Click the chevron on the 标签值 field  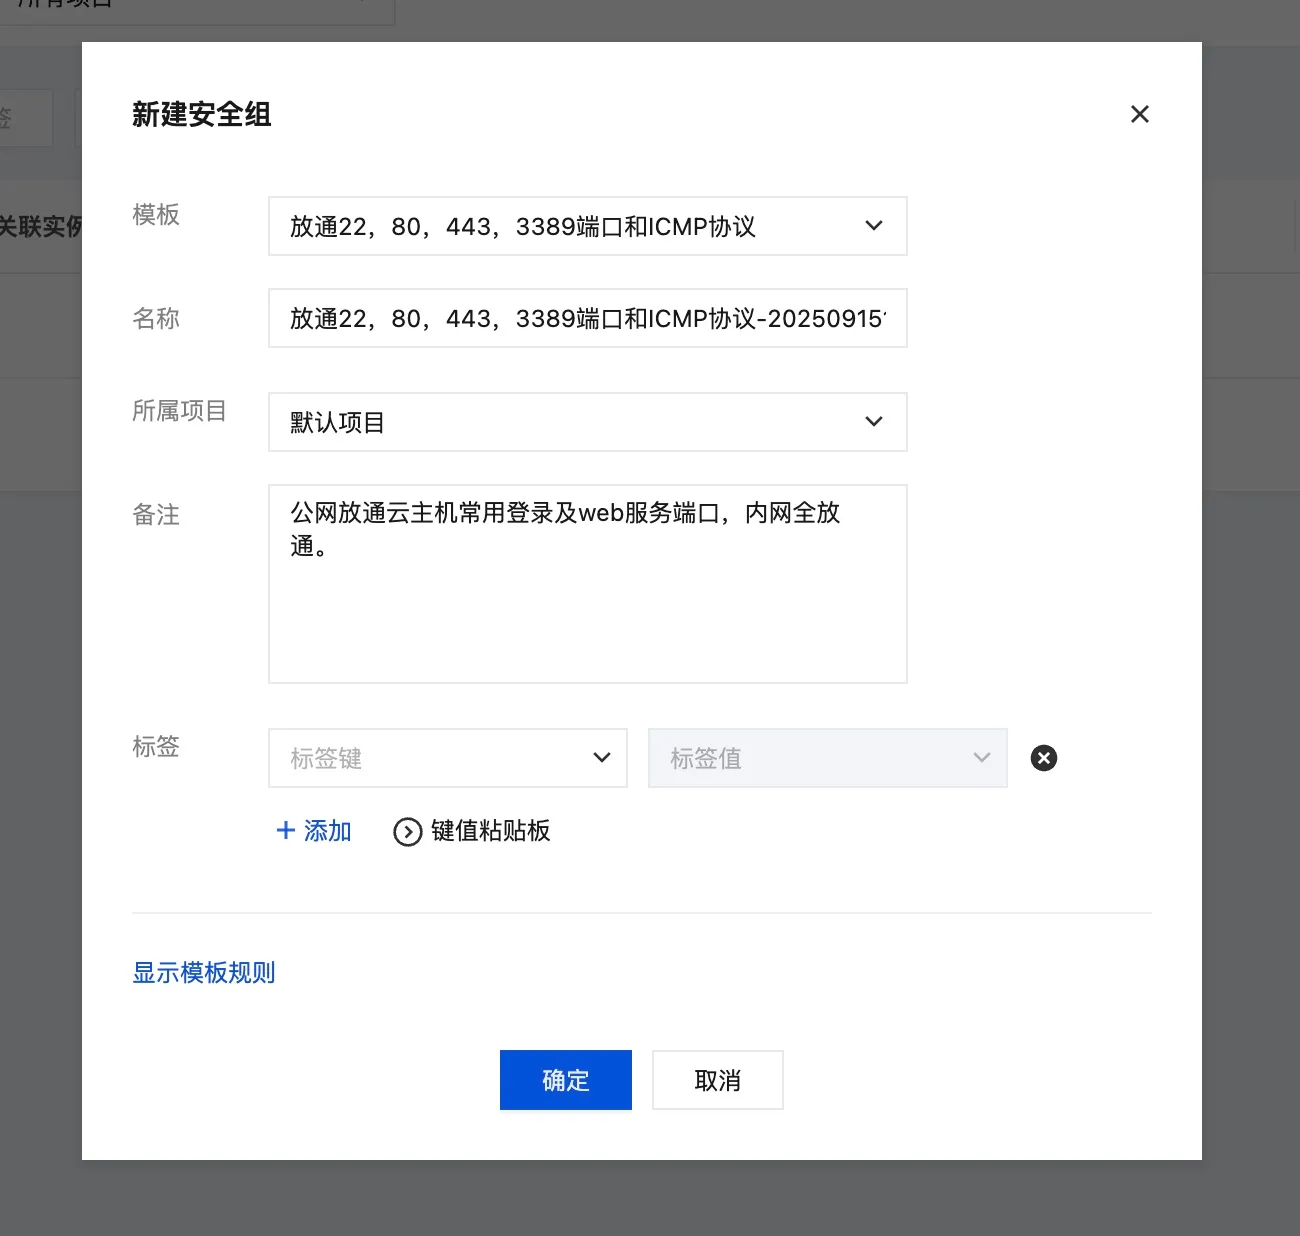click(981, 758)
